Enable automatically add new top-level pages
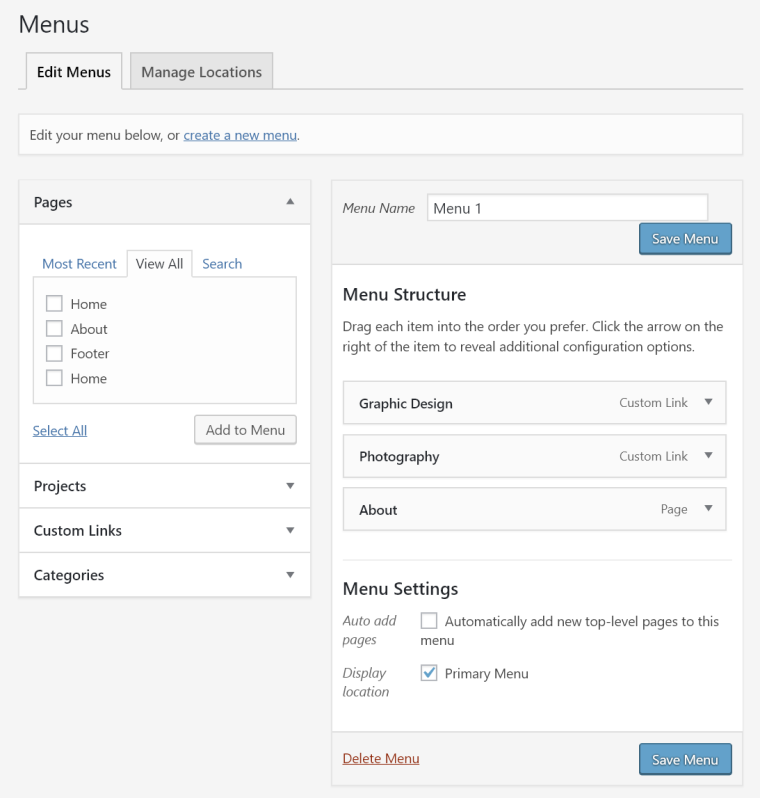 pyautogui.click(x=429, y=621)
